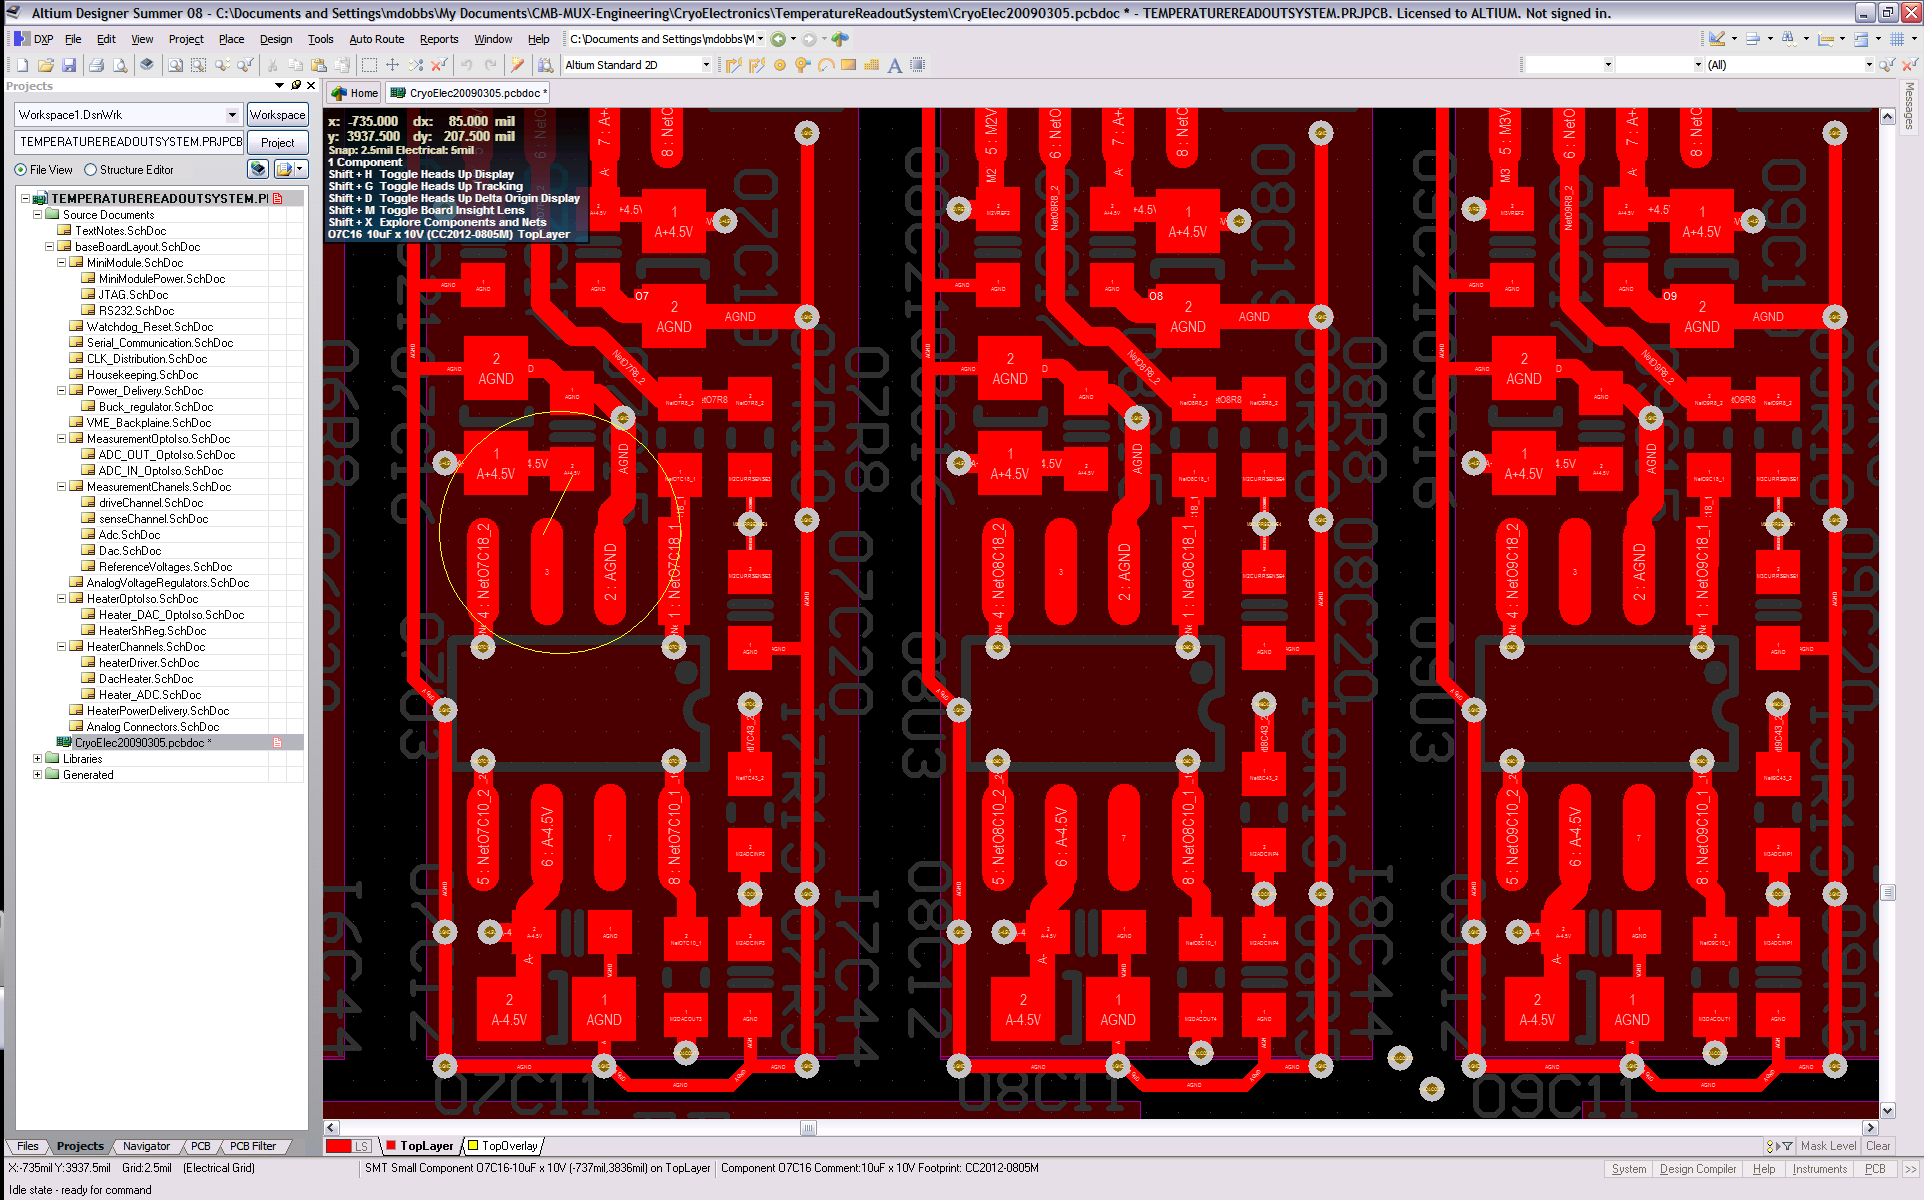Select the Structure Editor radio button
This screenshot has height=1200, width=1924.
91,170
